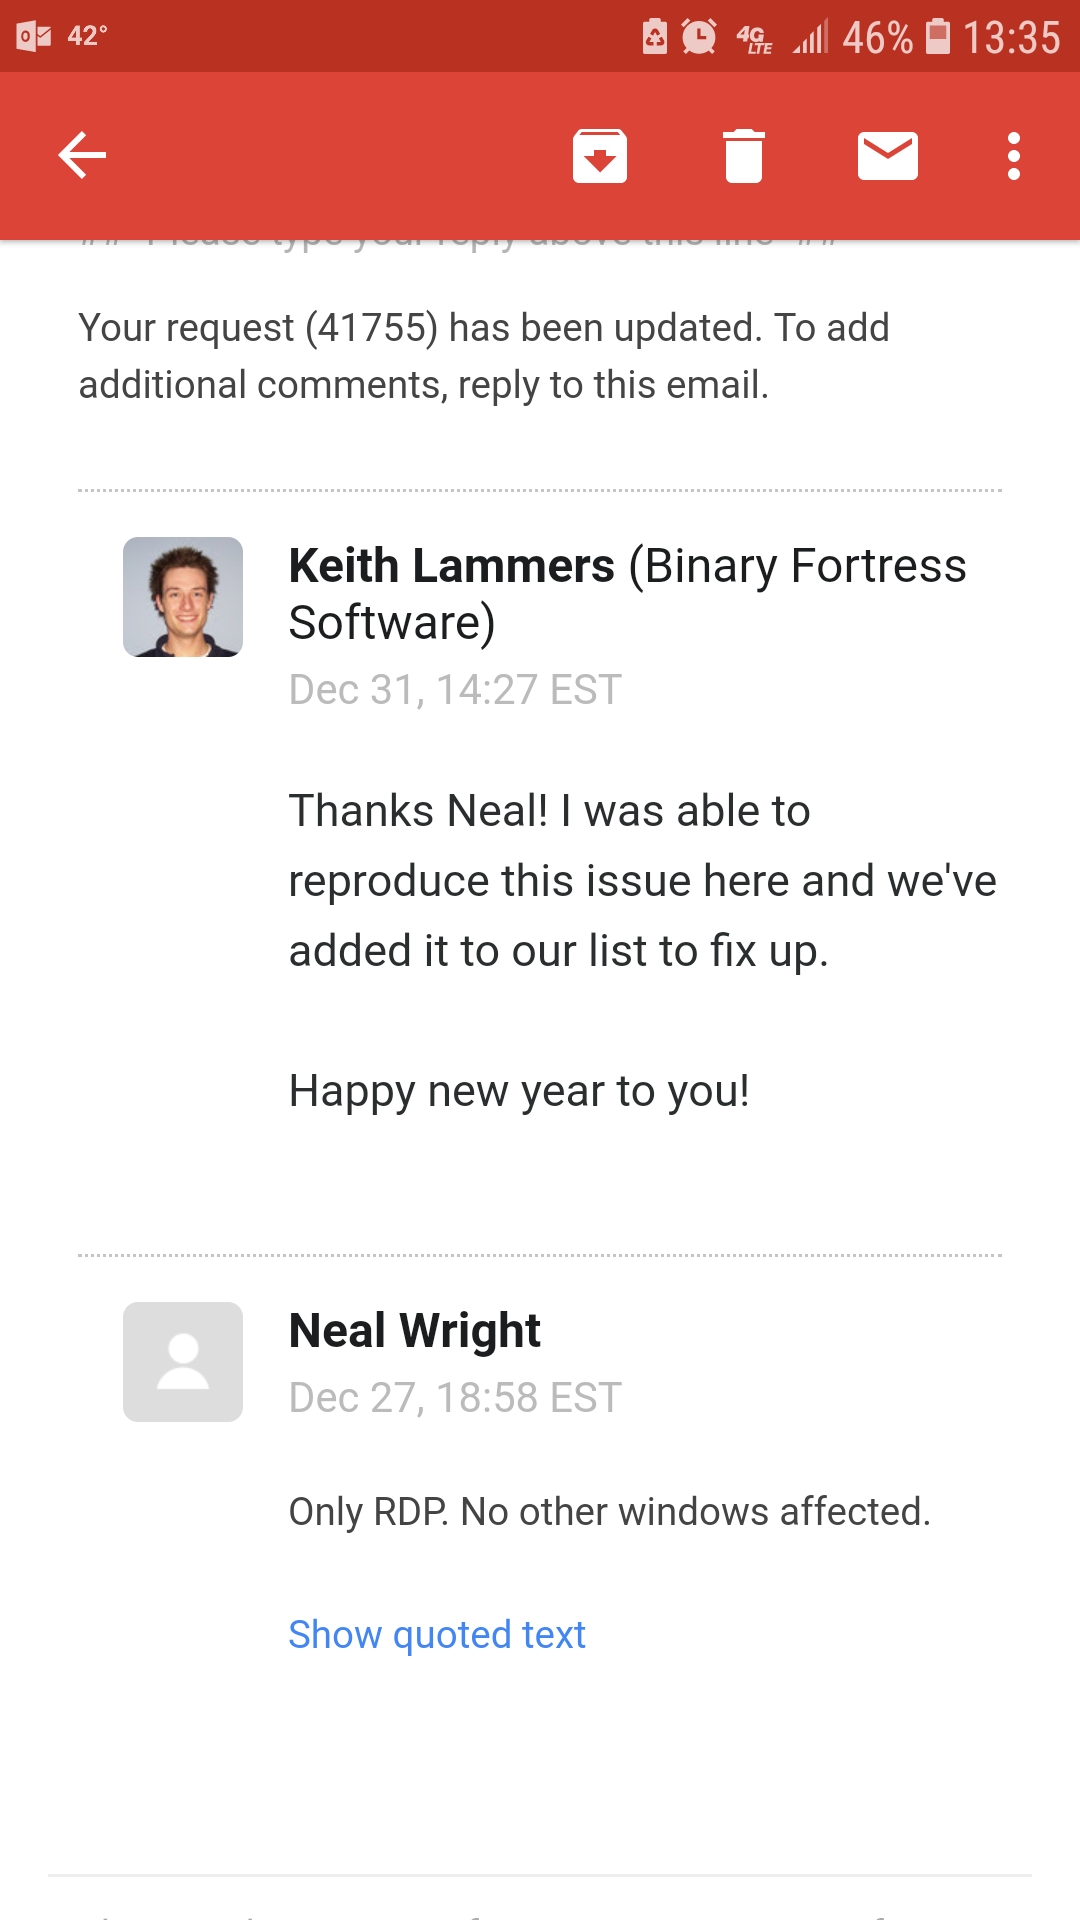
Task: Tap the 4G LTE signal indicator
Action: pos(755,39)
